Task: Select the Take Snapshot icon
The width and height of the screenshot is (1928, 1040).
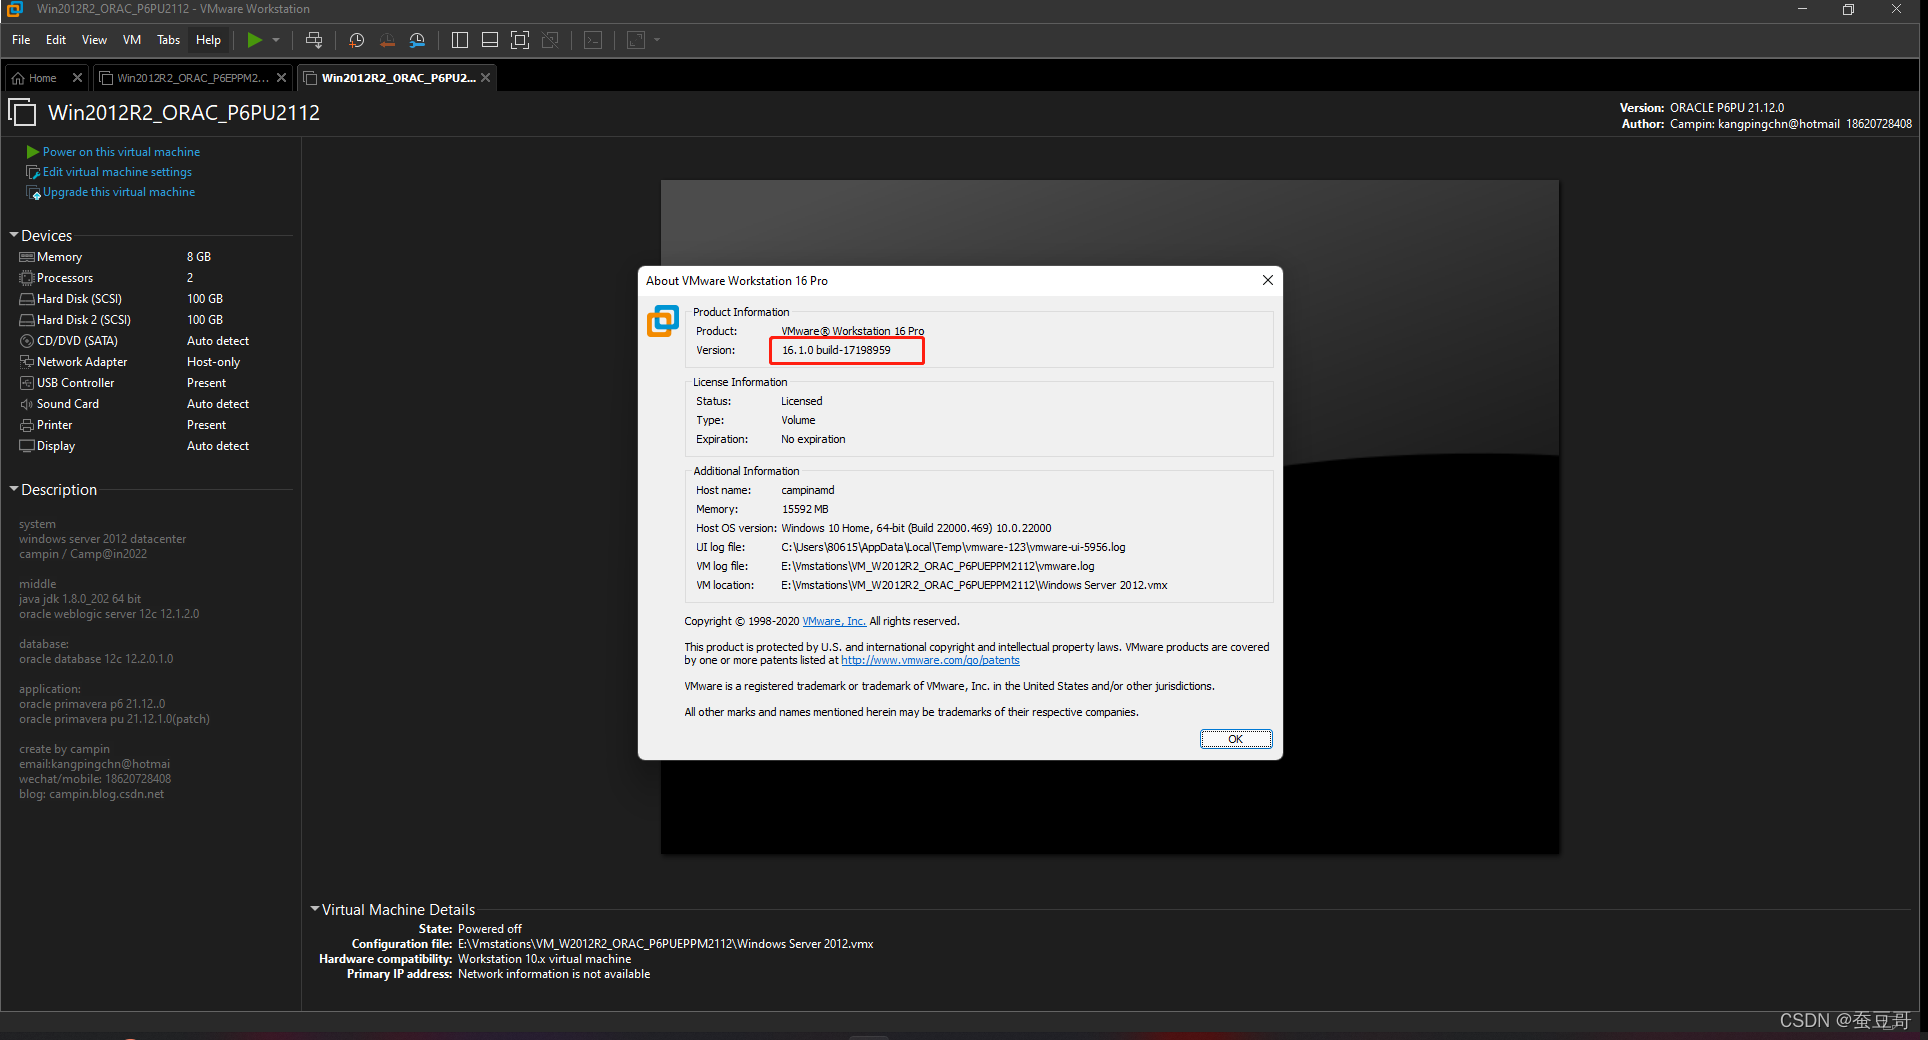Action: click(357, 40)
